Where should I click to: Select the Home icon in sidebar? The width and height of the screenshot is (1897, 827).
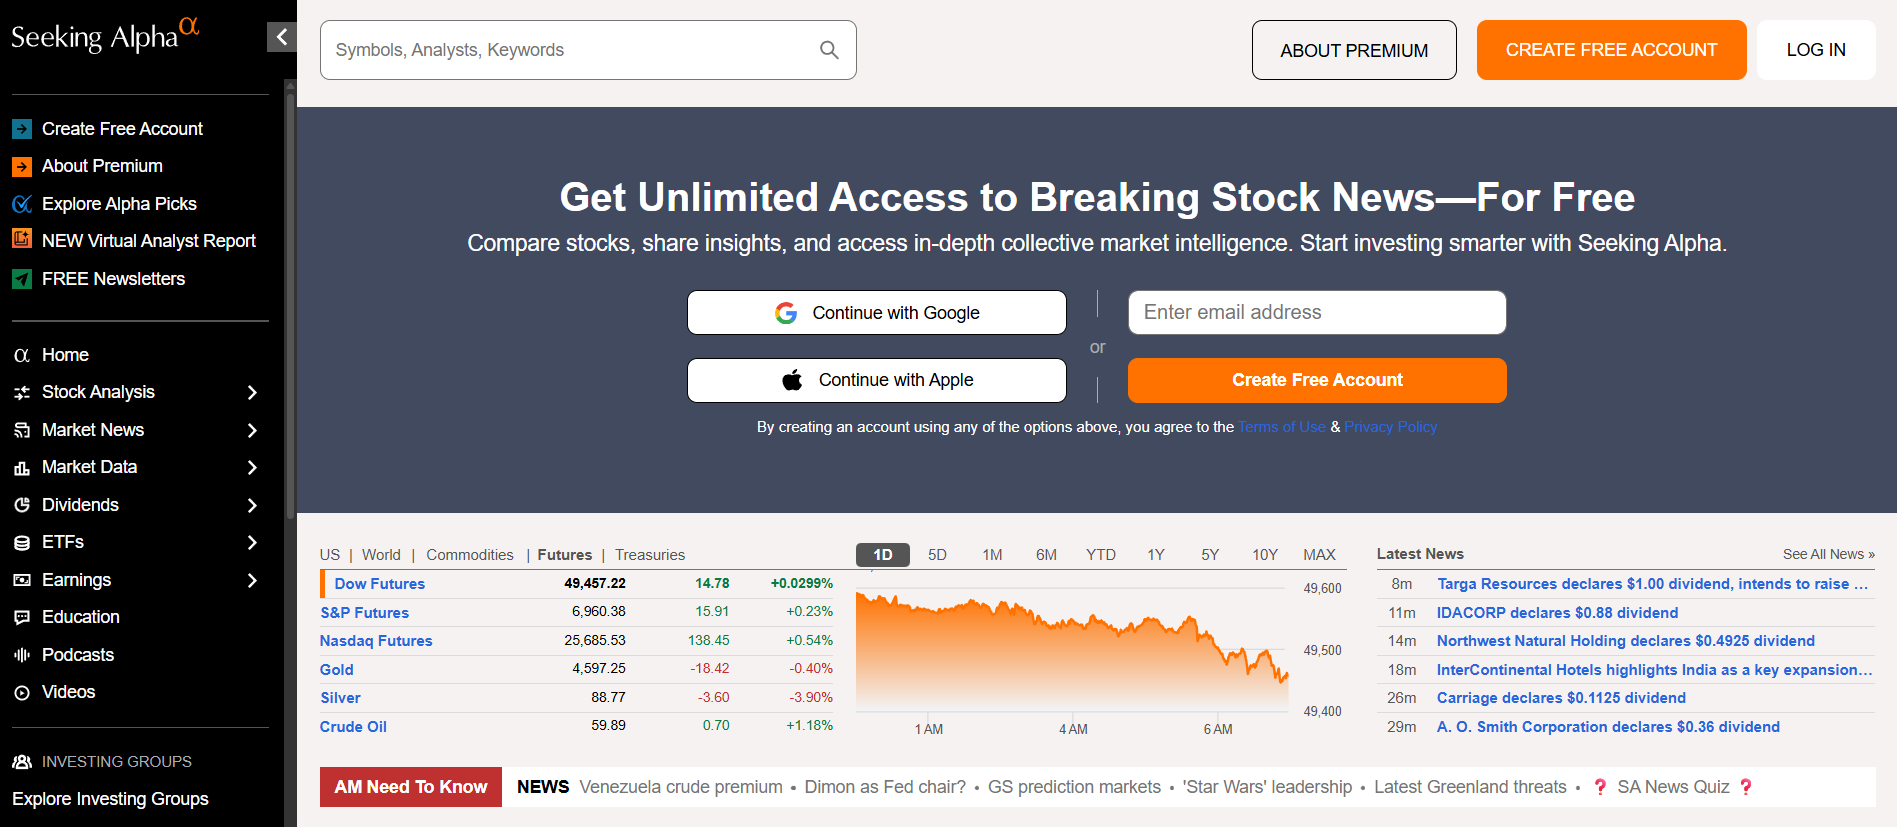pyautogui.click(x=22, y=354)
